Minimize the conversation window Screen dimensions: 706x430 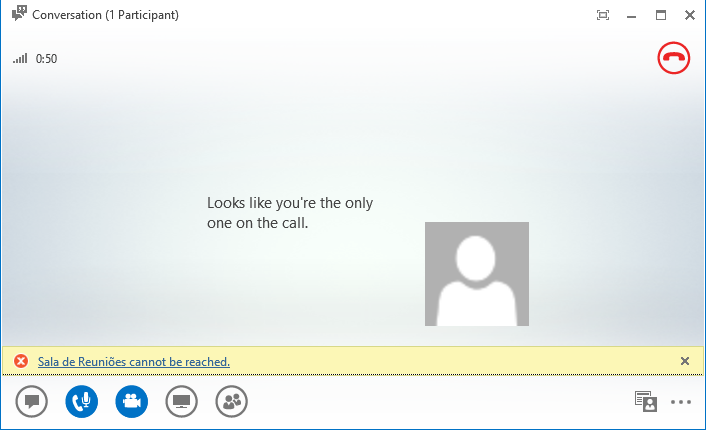(x=632, y=16)
